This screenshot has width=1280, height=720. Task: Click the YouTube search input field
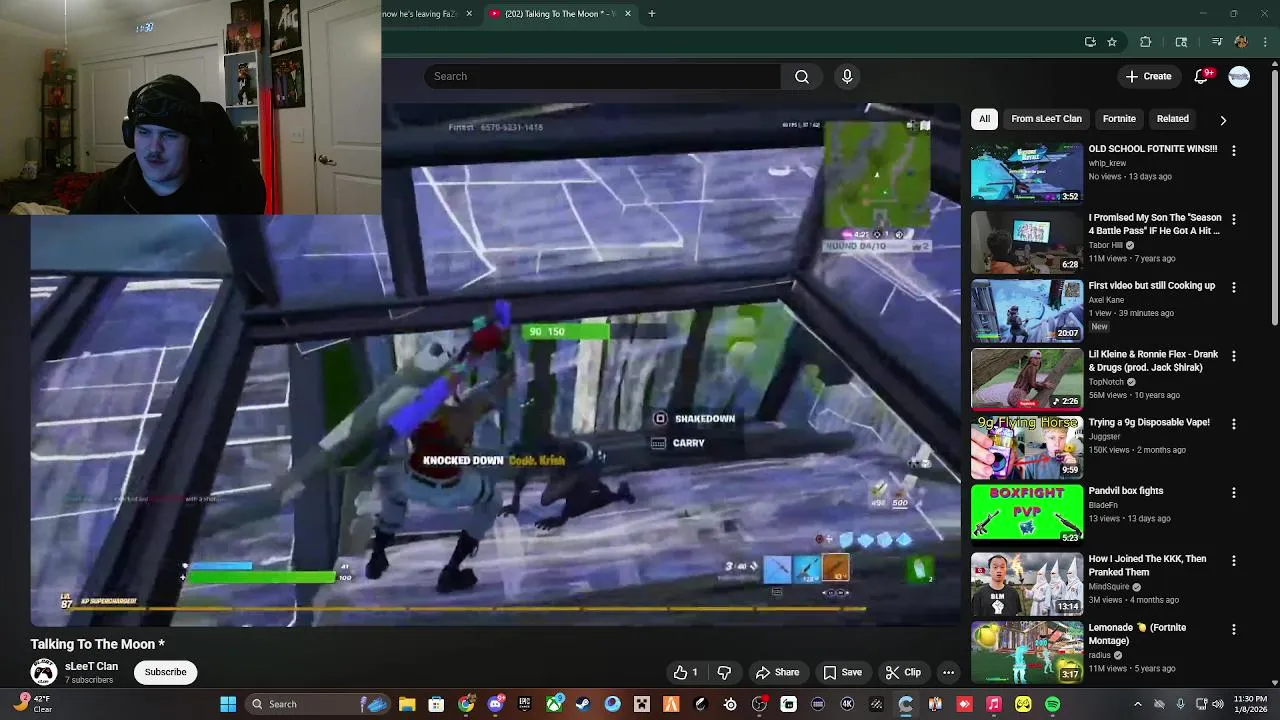pos(602,76)
